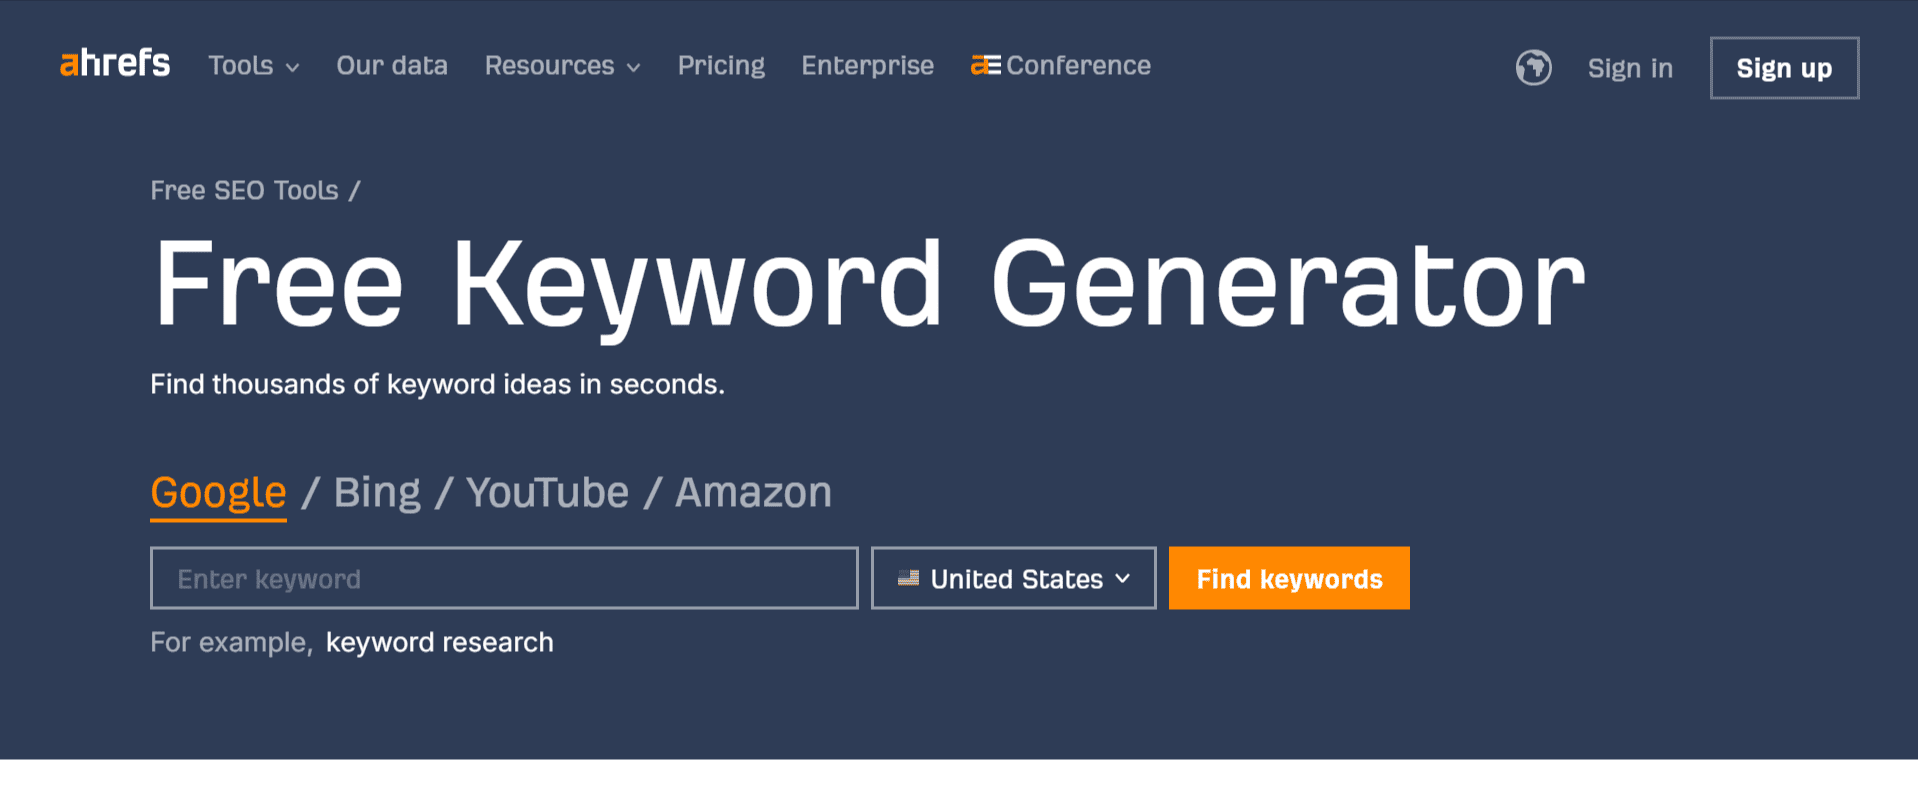Click the Find keywords button
This screenshot has width=1918, height=793.
click(1288, 578)
